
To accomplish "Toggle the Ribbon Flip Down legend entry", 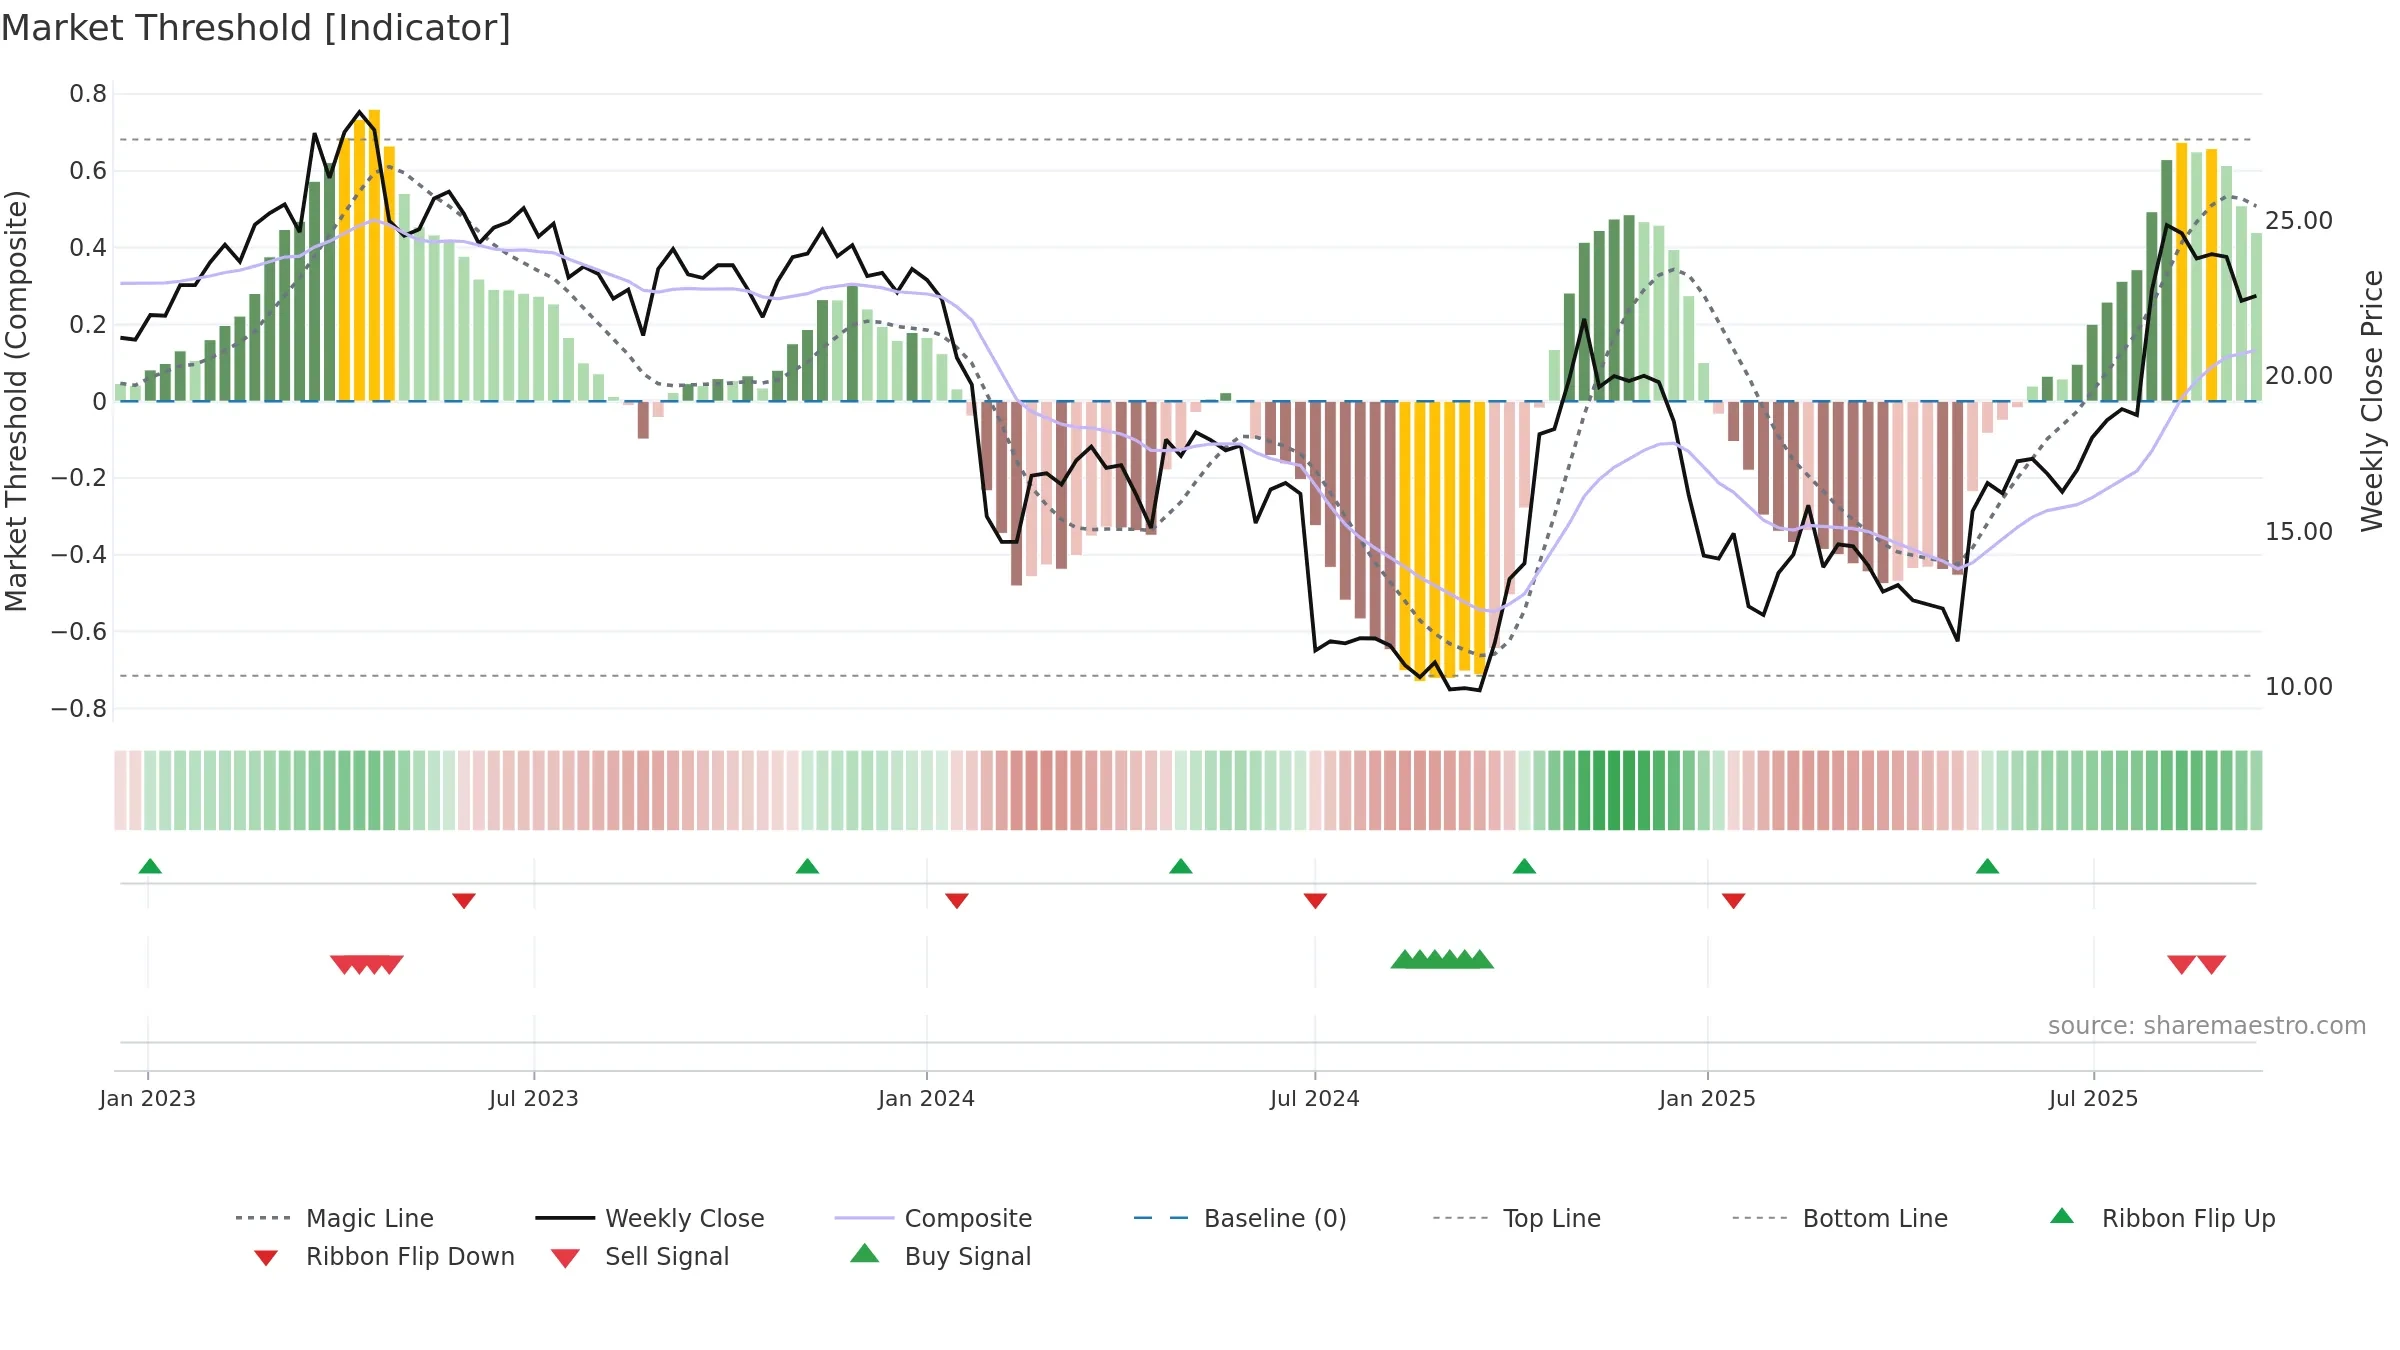I will (x=384, y=1256).
